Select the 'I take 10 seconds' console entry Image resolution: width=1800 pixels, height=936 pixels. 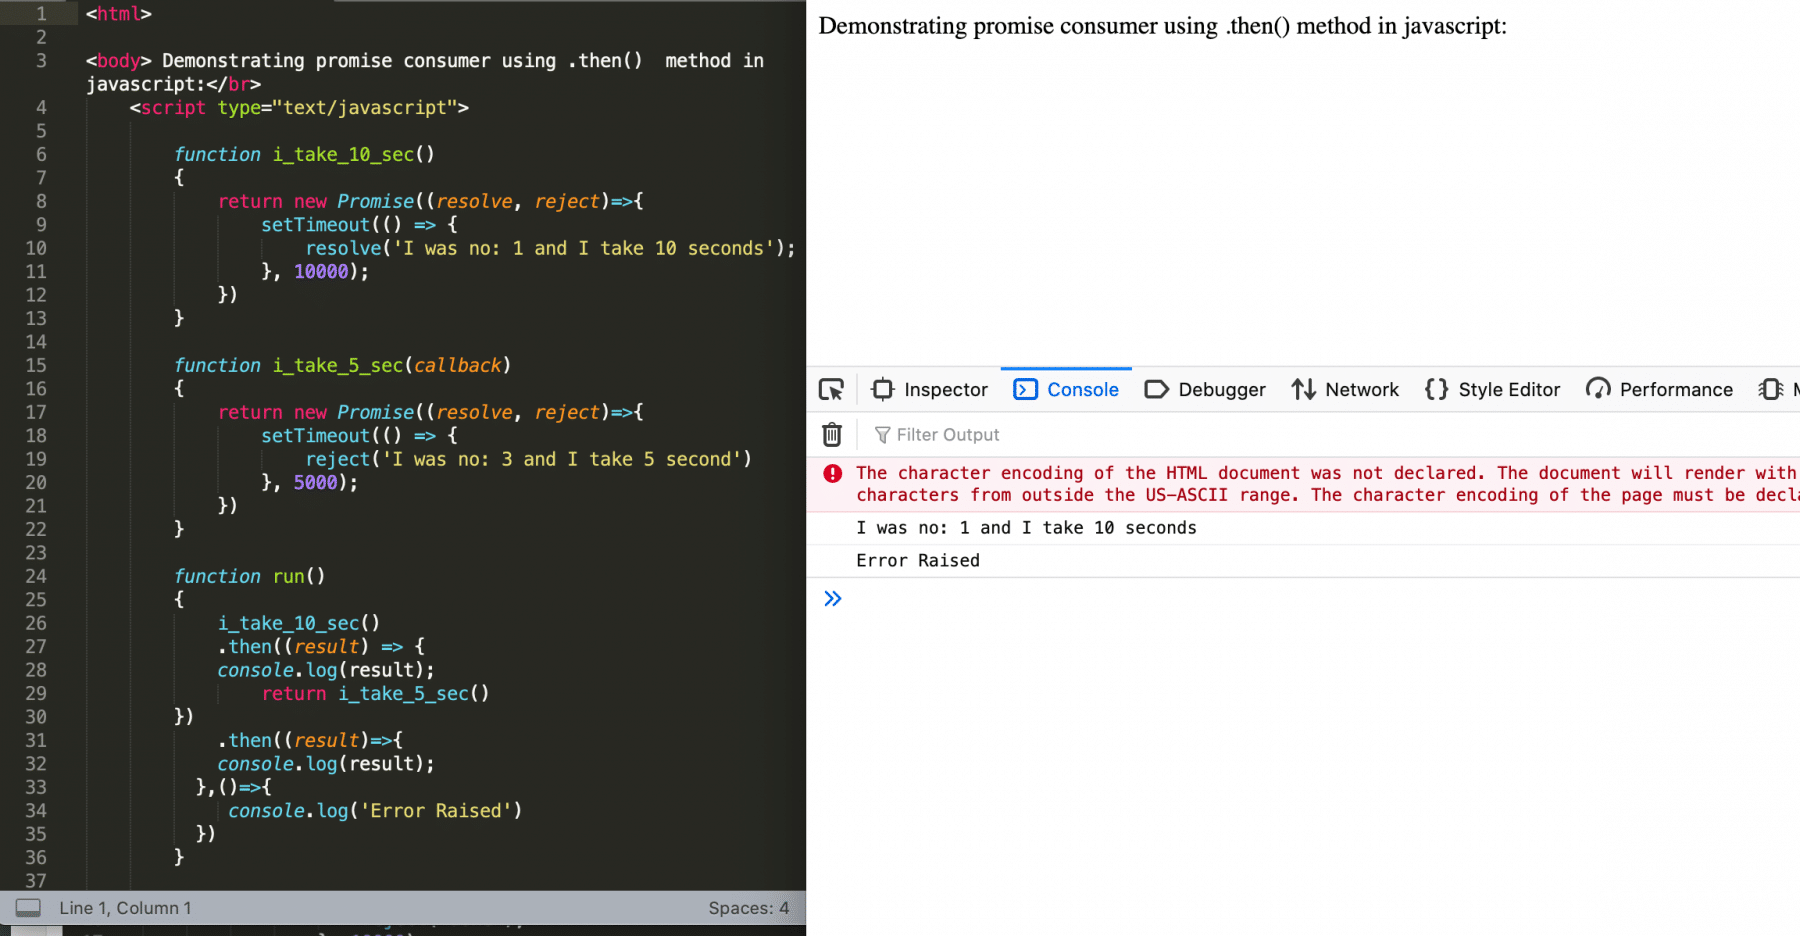pos(1025,527)
